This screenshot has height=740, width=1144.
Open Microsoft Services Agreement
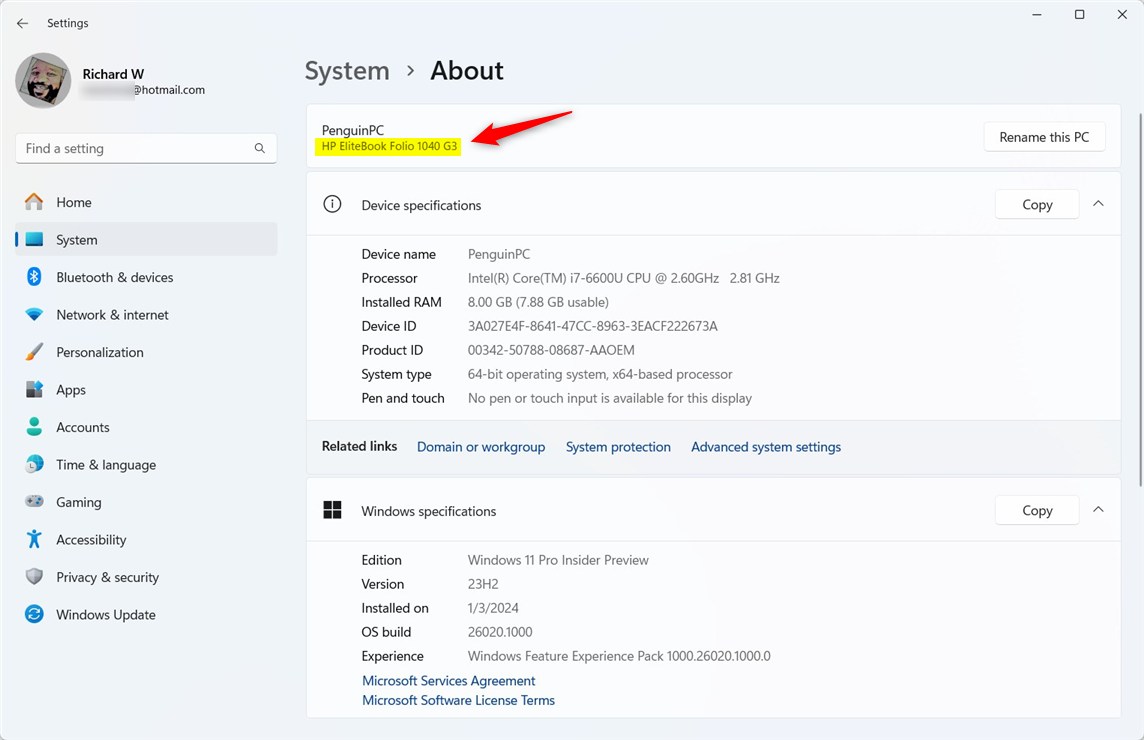point(448,680)
